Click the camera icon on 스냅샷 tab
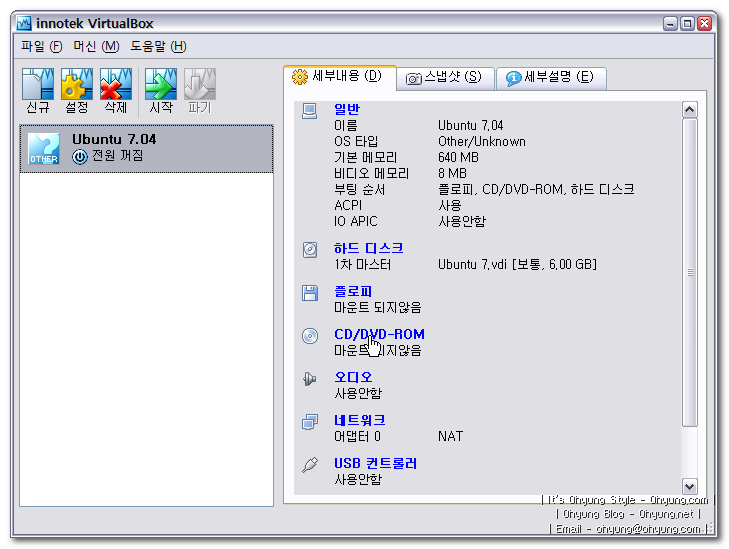 413,79
